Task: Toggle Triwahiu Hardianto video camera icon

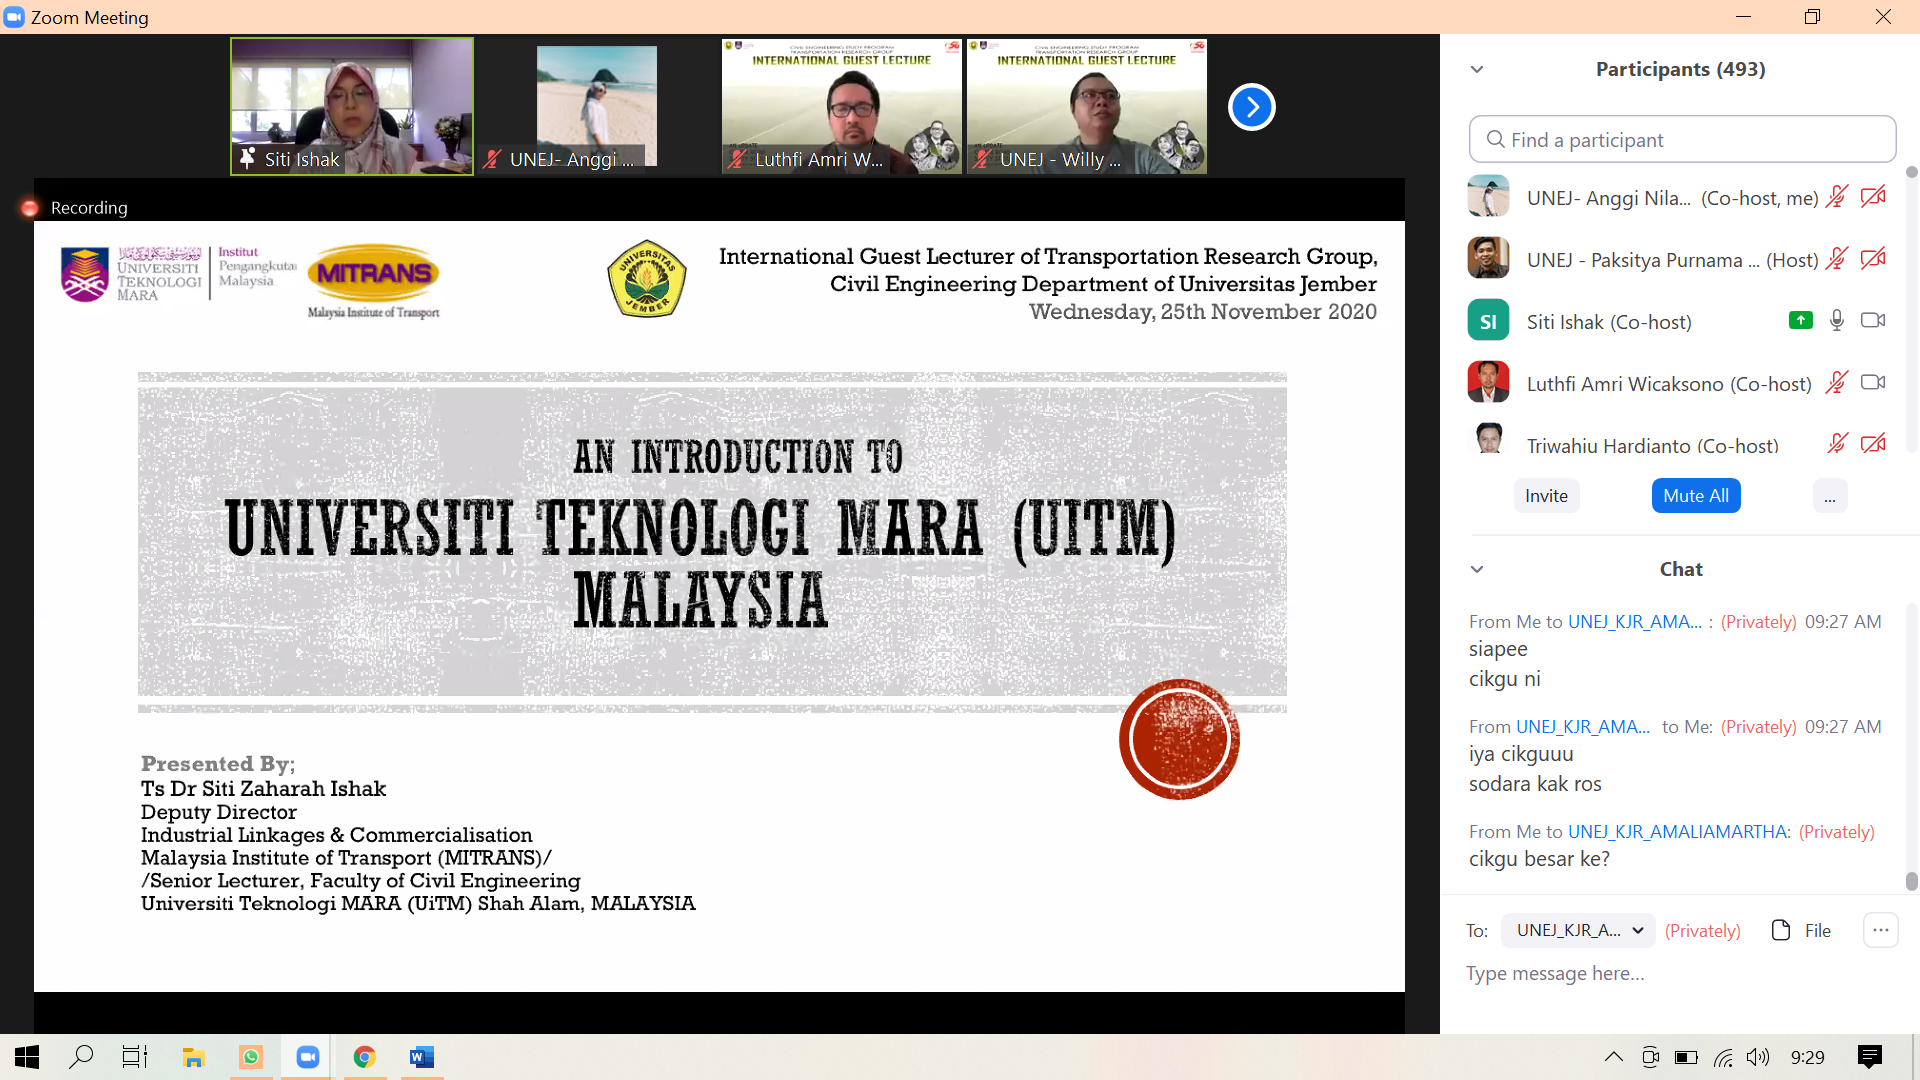Action: click(x=1873, y=443)
